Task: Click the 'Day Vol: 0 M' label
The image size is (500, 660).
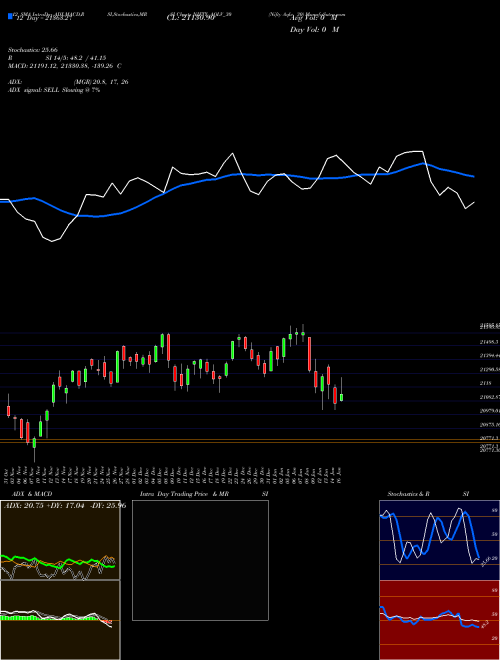Action: [x=314, y=30]
